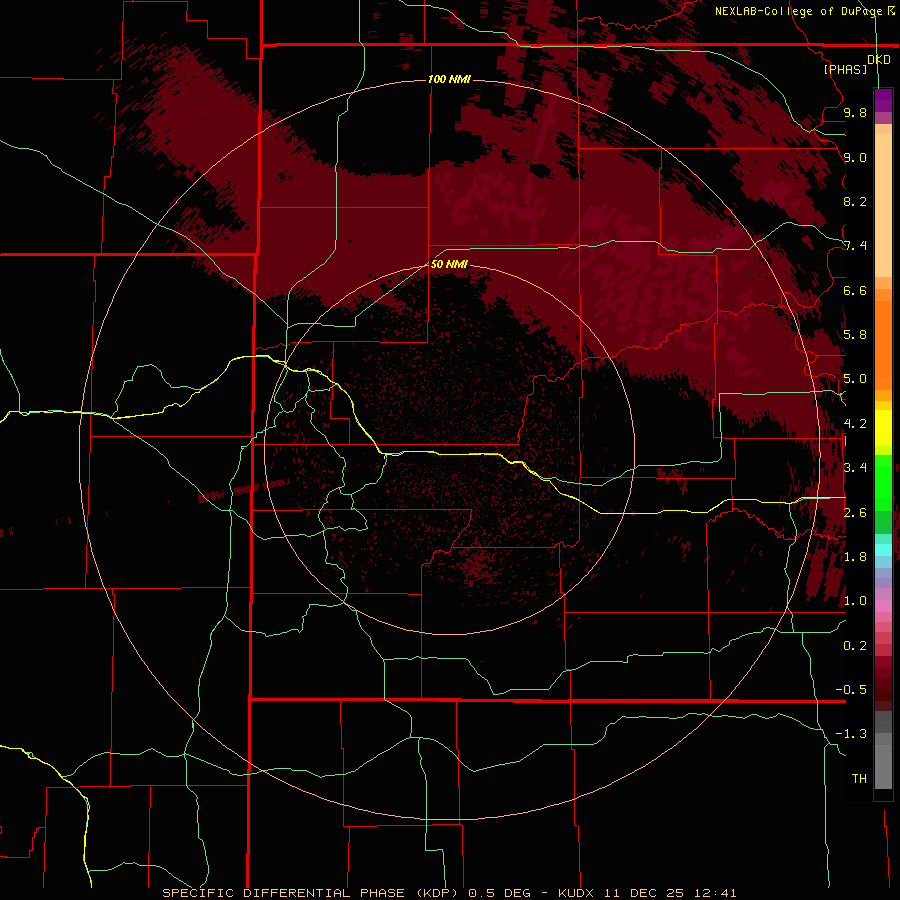This screenshot has height=900, width=900.
Task: Click the -0.5 color scale value
Action: pyautogui.click(x=851, y=689)
